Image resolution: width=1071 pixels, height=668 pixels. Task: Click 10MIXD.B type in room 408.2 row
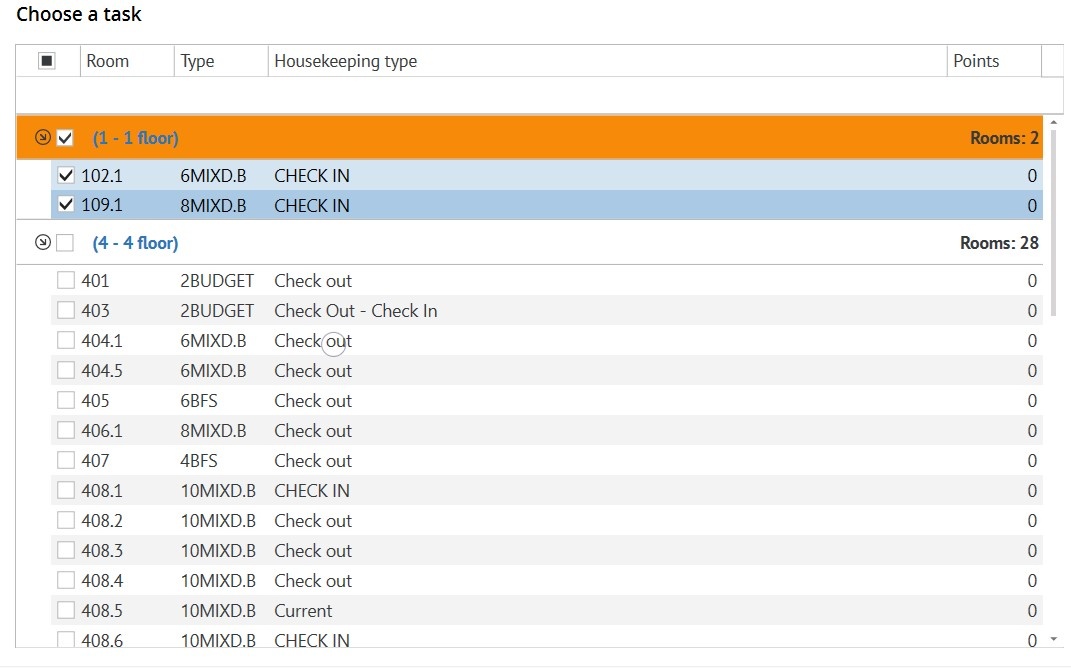(218, 521)
